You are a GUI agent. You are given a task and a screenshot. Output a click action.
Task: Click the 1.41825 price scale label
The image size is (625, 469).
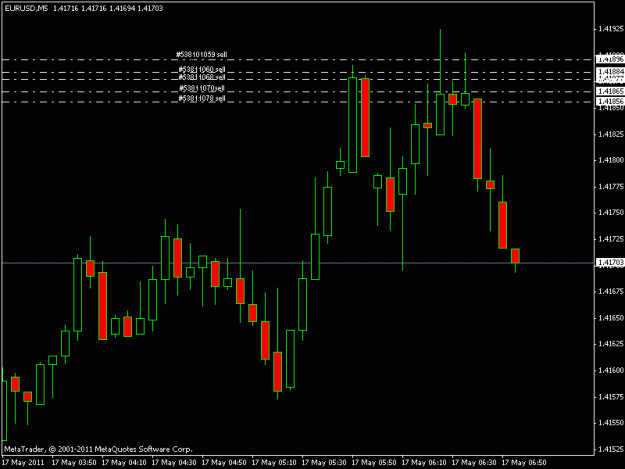click(x=611, y=134)
